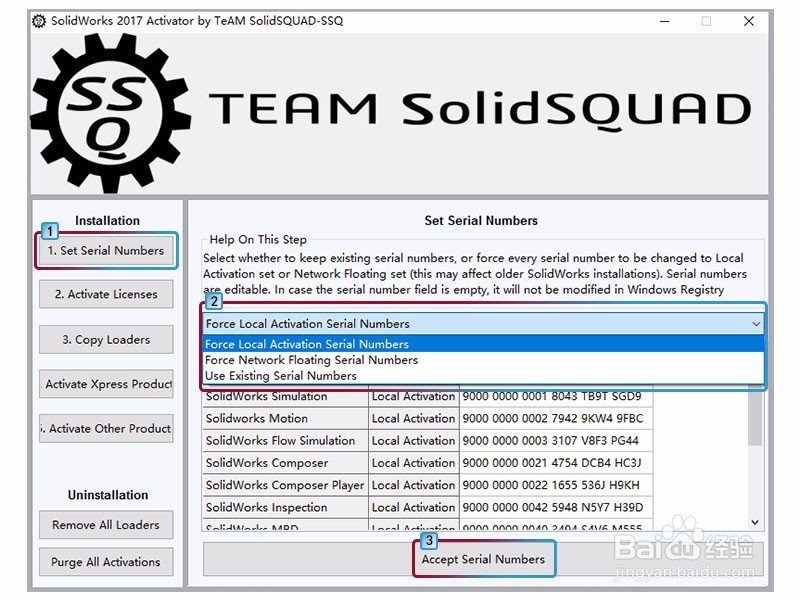This screenshot has height=600, width=800.
Task: Click Local Activation cell for SolidWorks Composer
Action: [414, 463]
